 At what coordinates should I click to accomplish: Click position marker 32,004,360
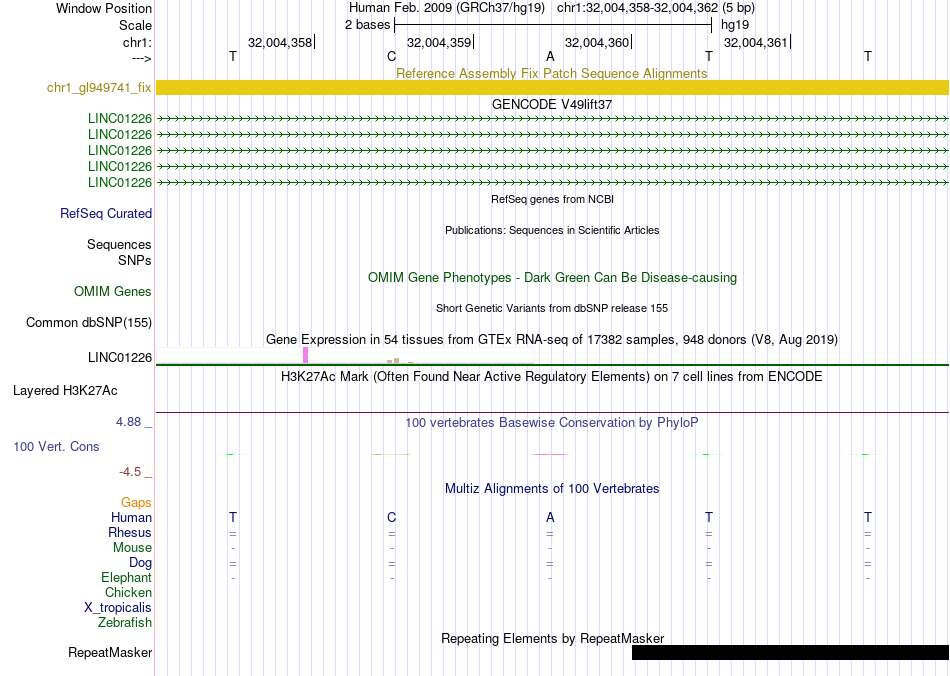pyautogui.click(x=598, y=42)
